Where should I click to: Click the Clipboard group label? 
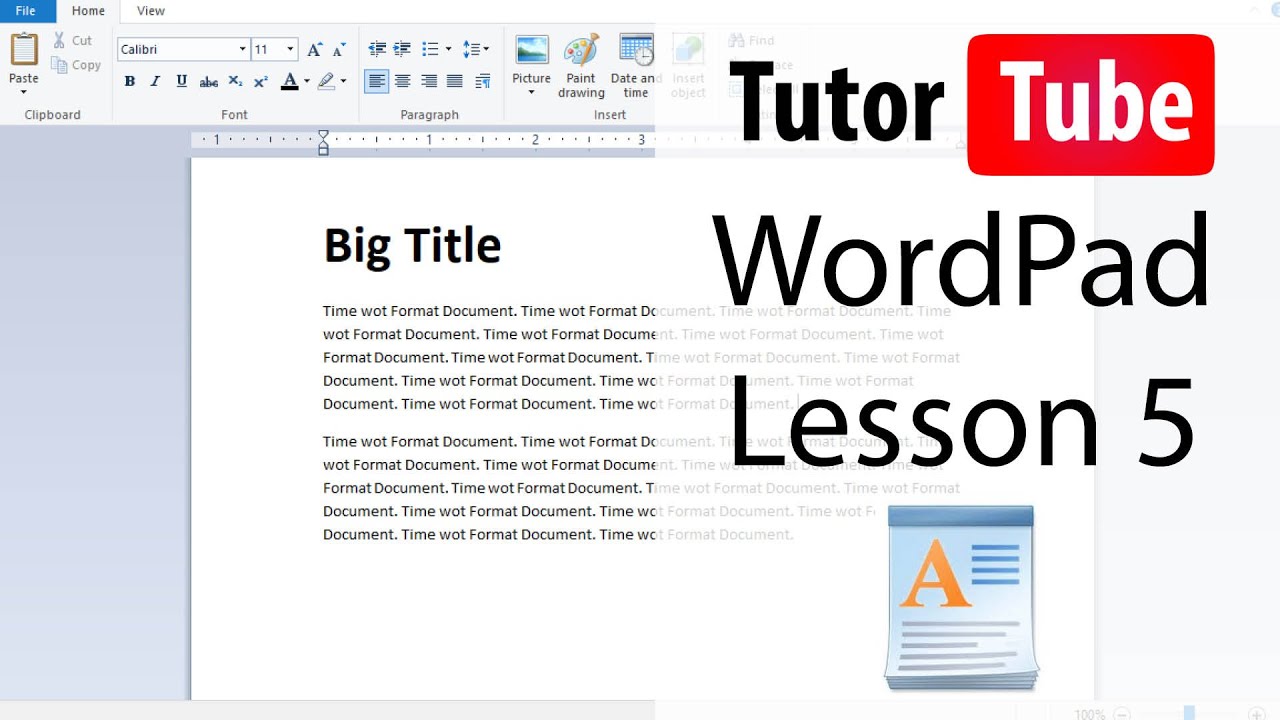(53, 115)
